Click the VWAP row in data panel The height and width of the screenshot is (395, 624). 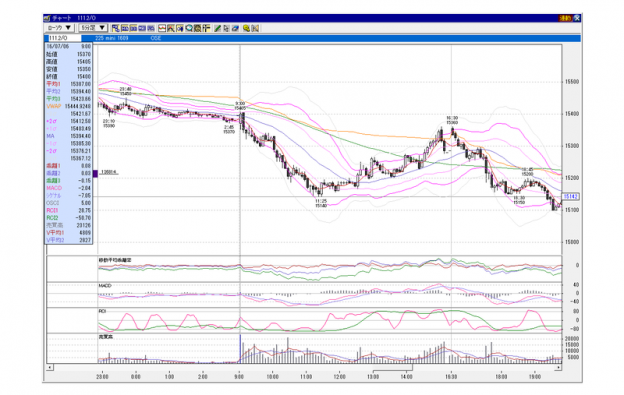point(68,106)
